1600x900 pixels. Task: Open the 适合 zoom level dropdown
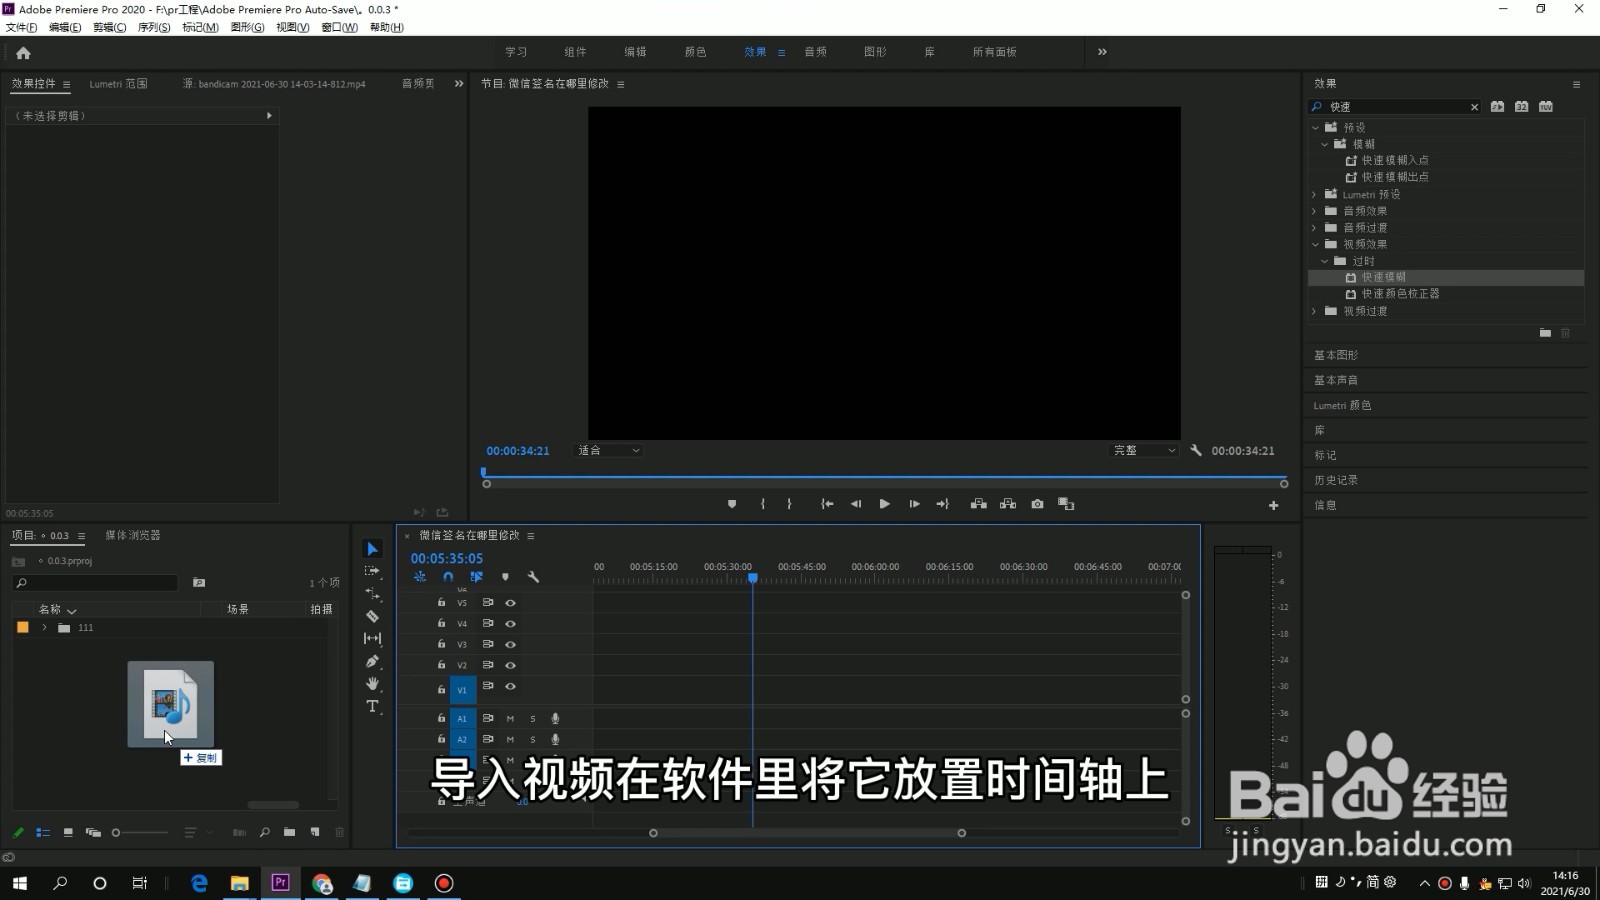pos(608,451)
